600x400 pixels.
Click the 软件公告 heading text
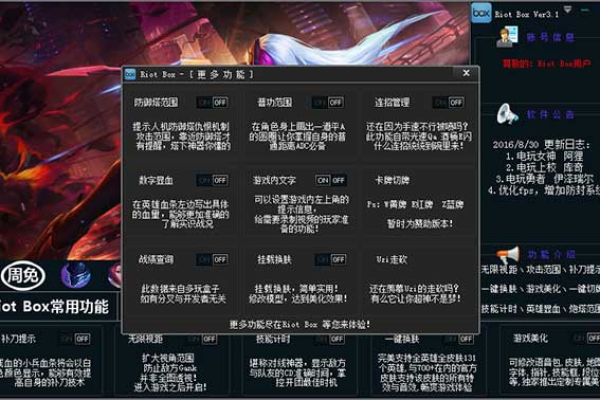click(550, 114)
